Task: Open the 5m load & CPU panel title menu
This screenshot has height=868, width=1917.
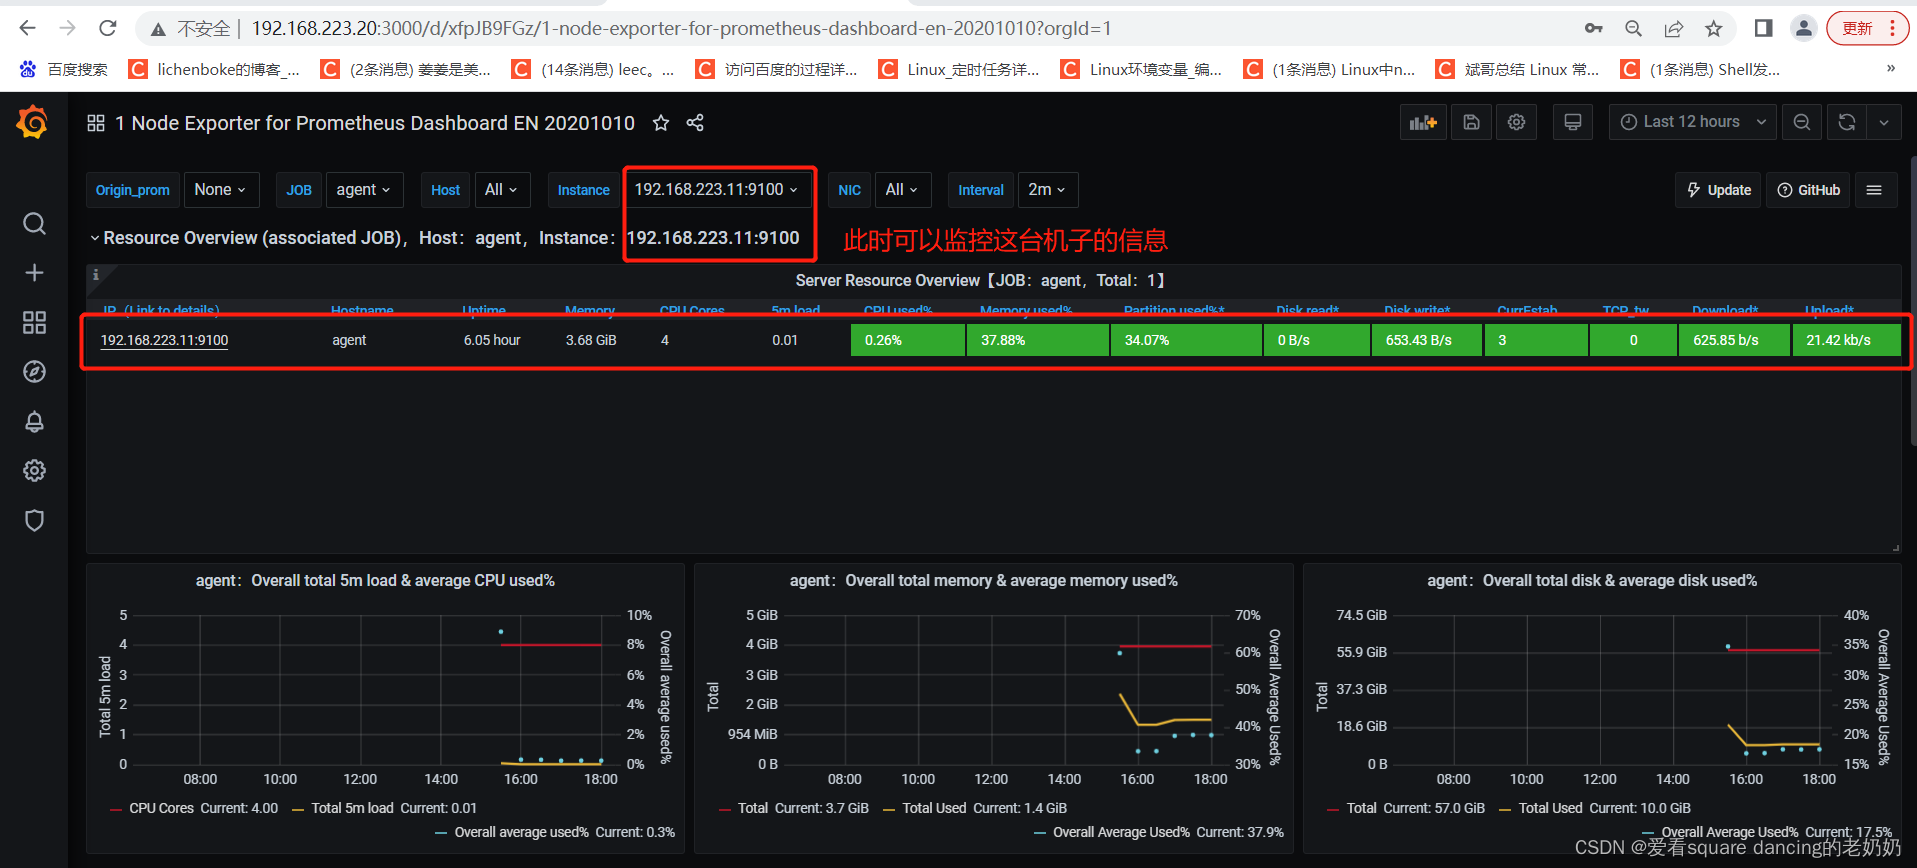Action: pos(375,581)
